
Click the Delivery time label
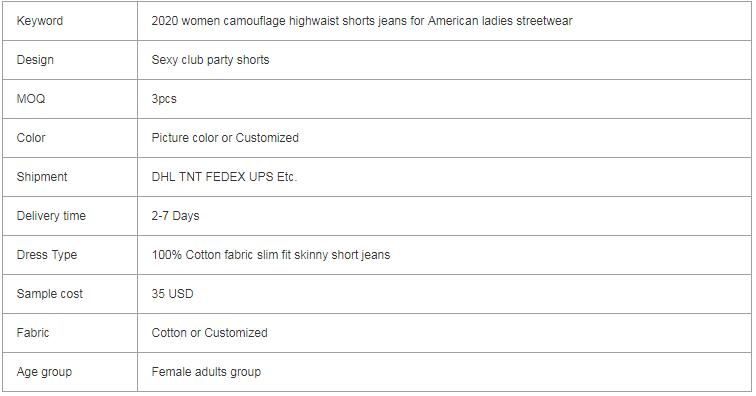(51, 216)
